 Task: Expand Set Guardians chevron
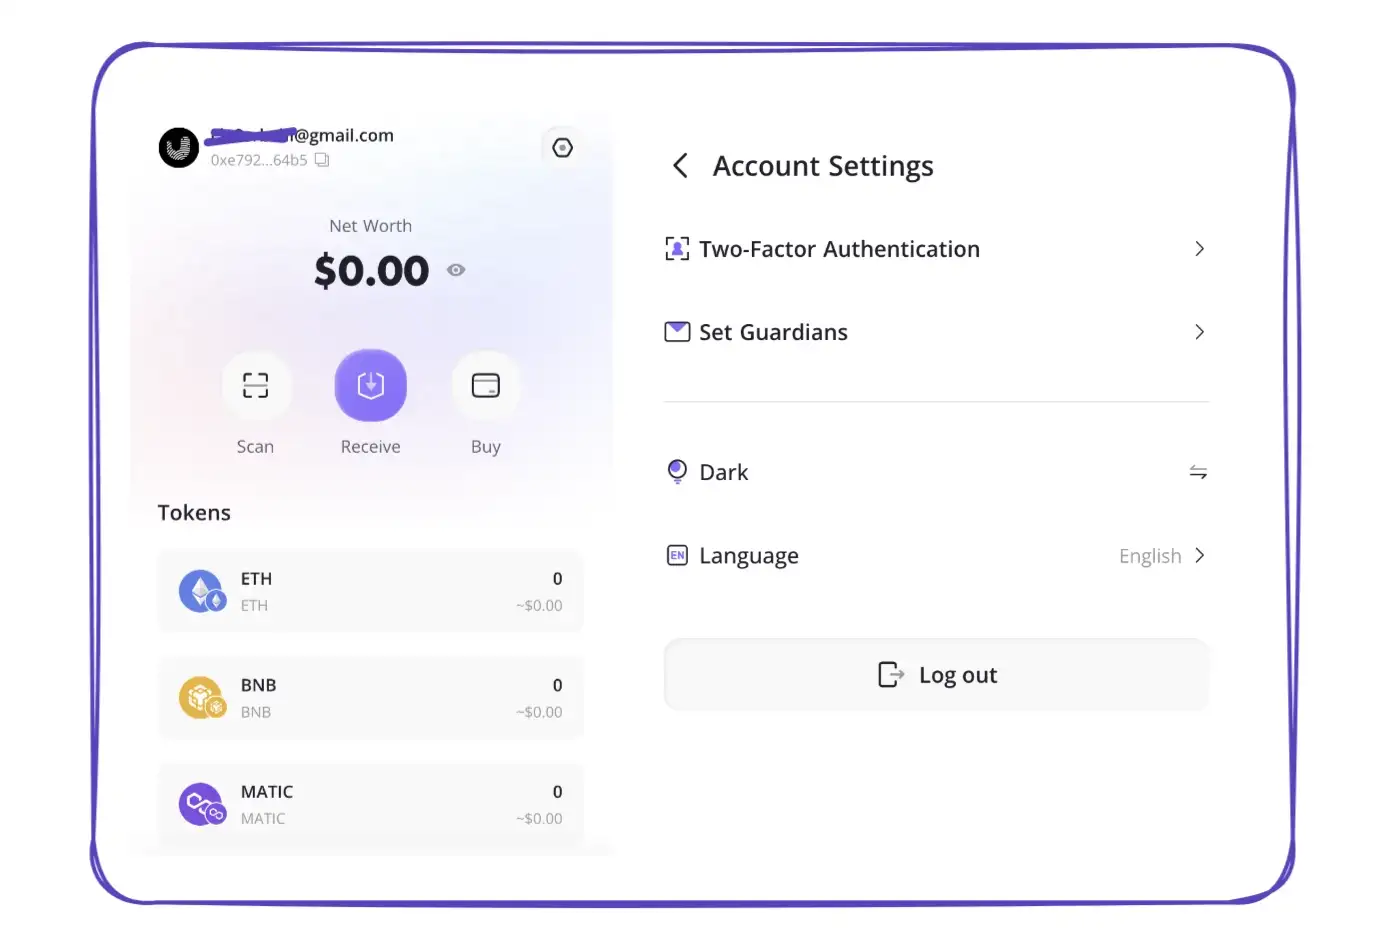[1200, 332]
